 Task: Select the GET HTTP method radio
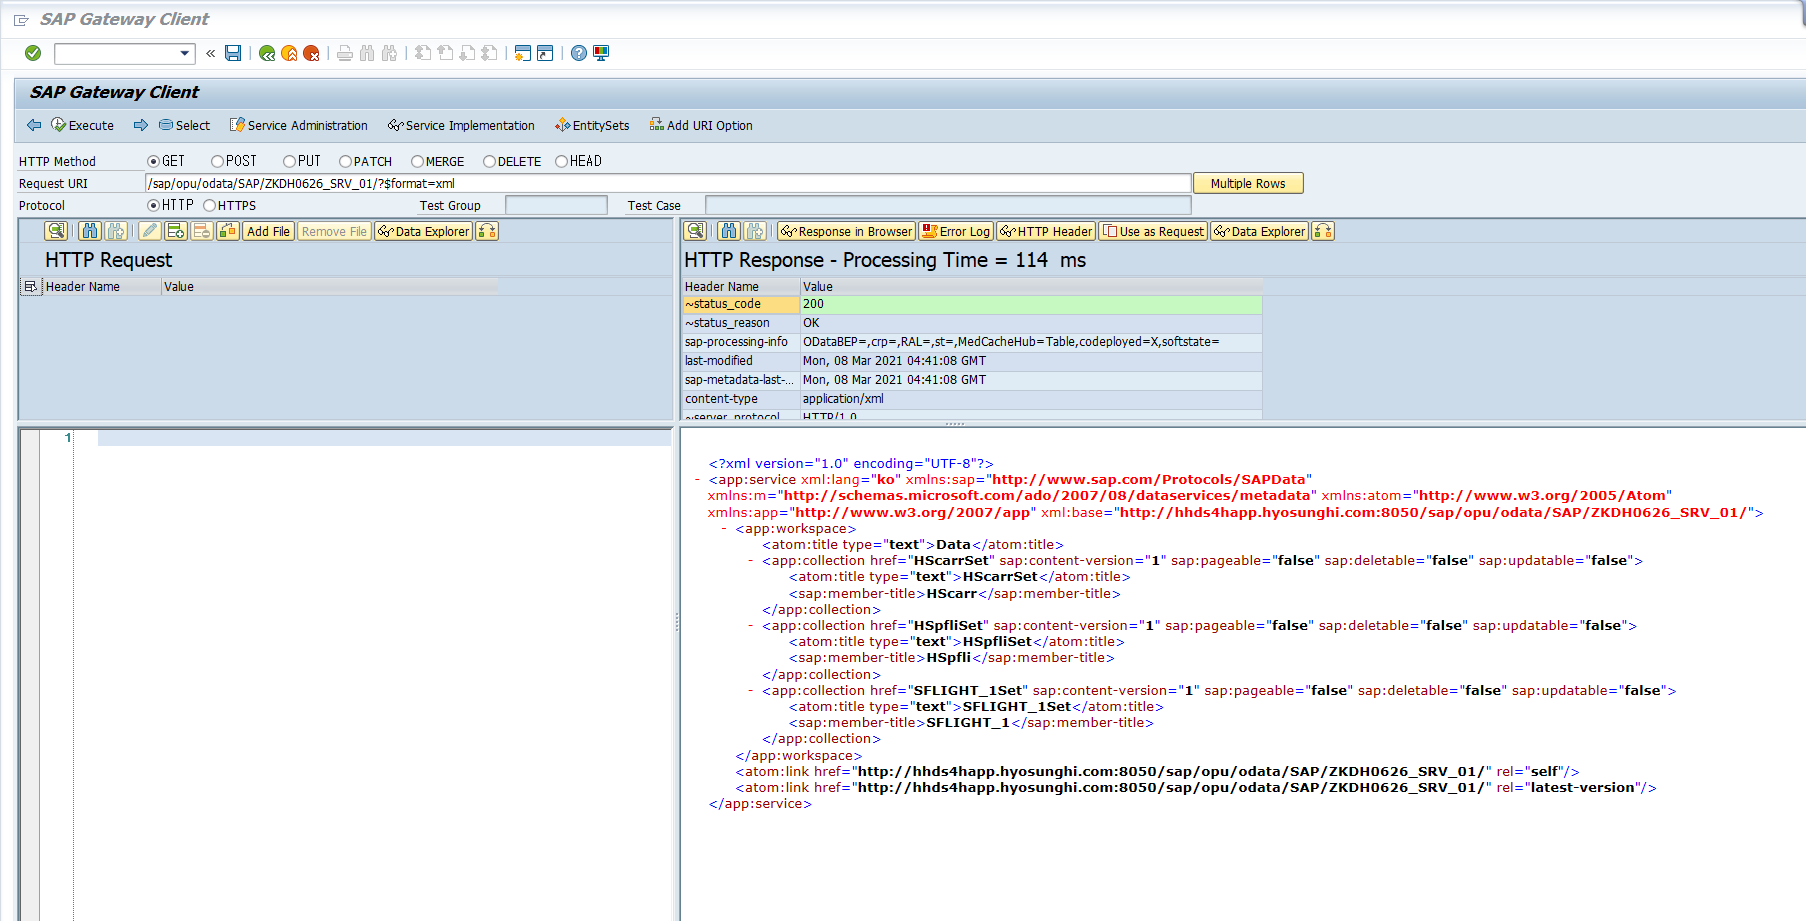point(153,161)
